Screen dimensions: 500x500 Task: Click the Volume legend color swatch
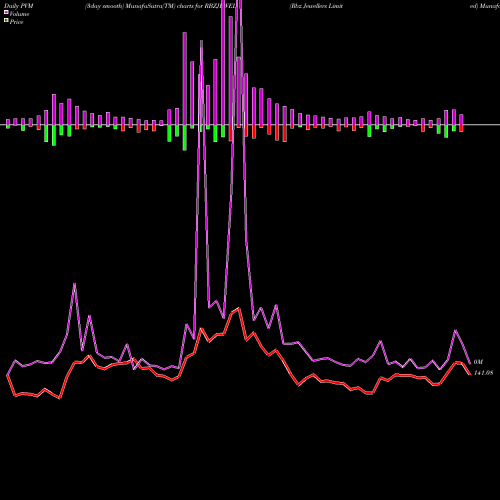pyautogui.click(x=6, y=13)
